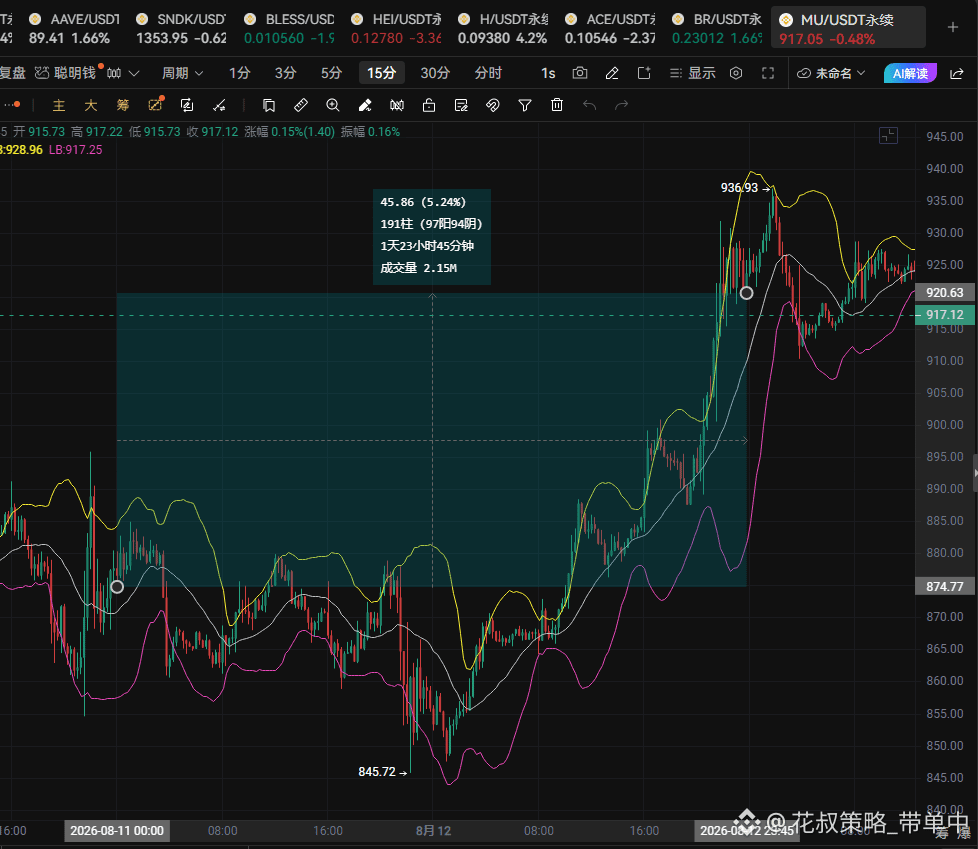The height and width of the screenshot is (849, 978).
Task: Click the upper measurement anchor circle
Action: (x=747, y=293)
